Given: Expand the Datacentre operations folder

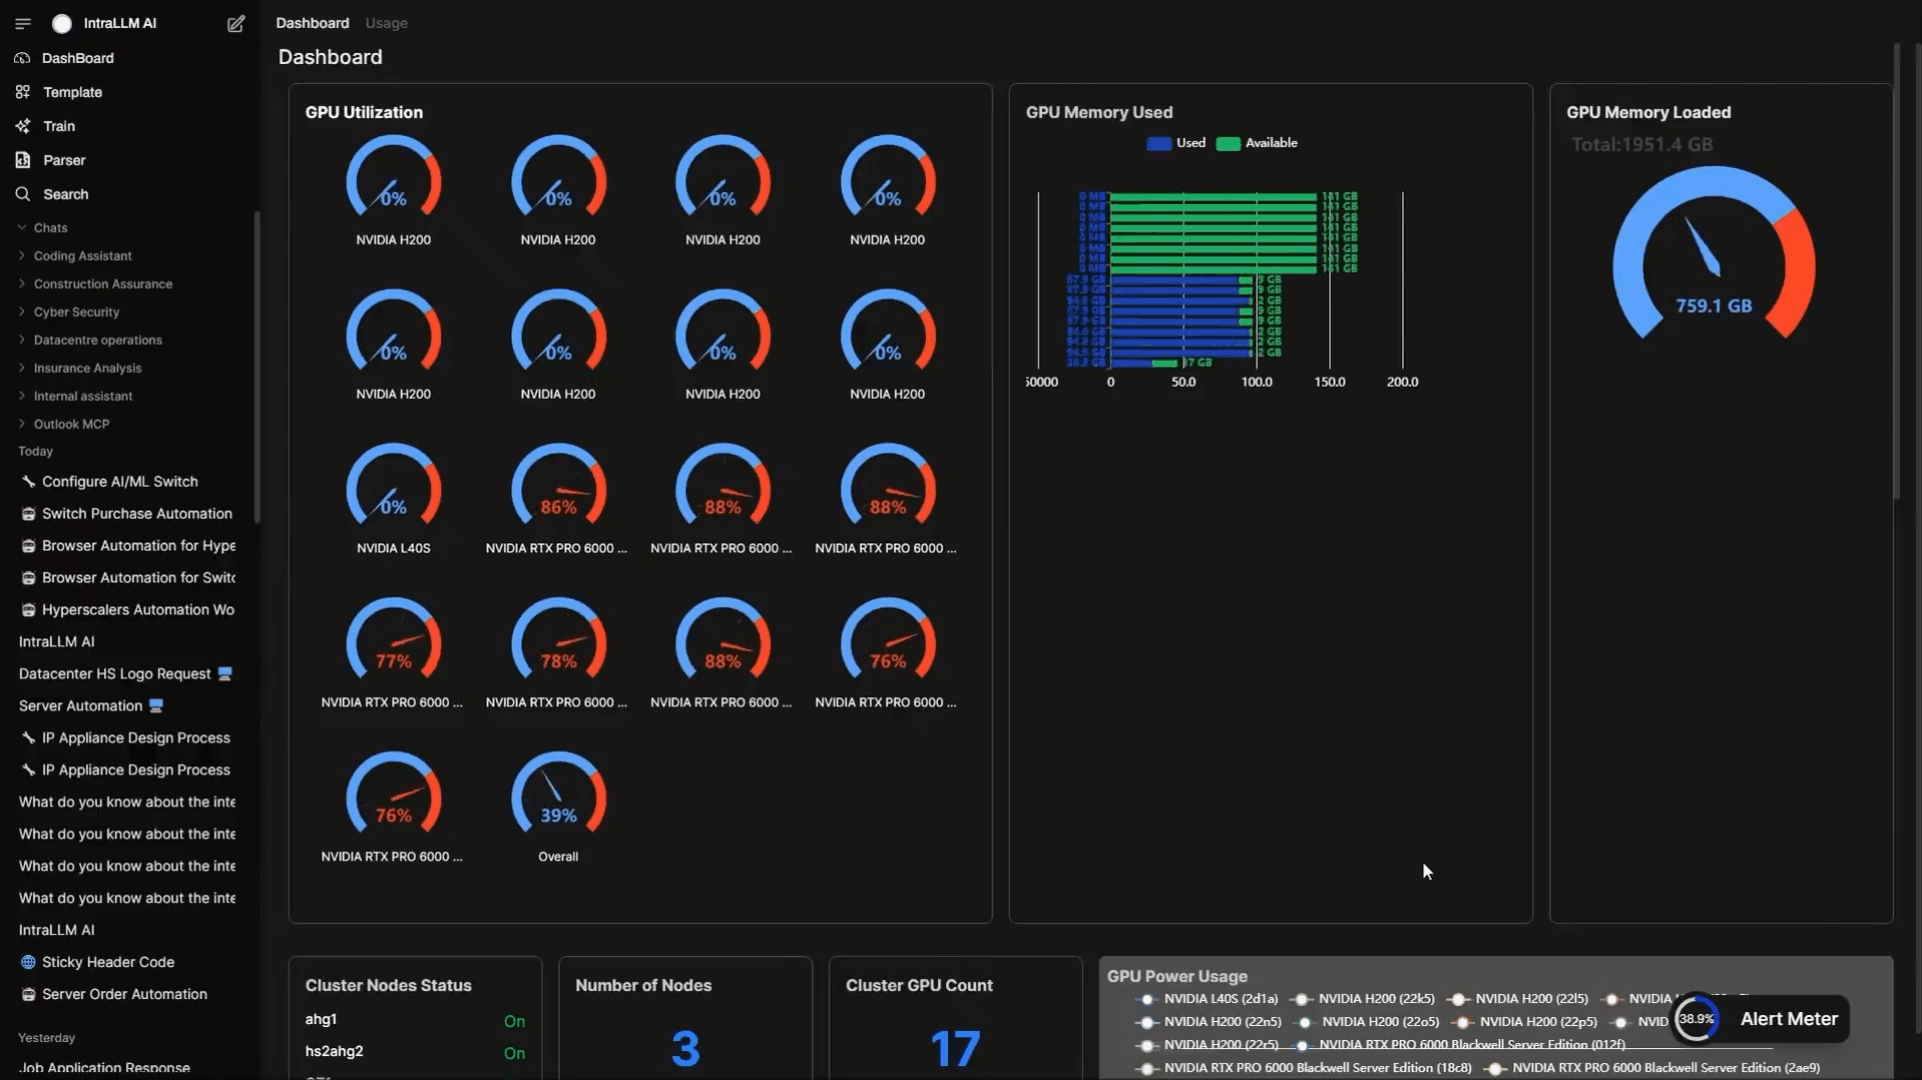Looking at the screenshot, I should click(21, 340).
